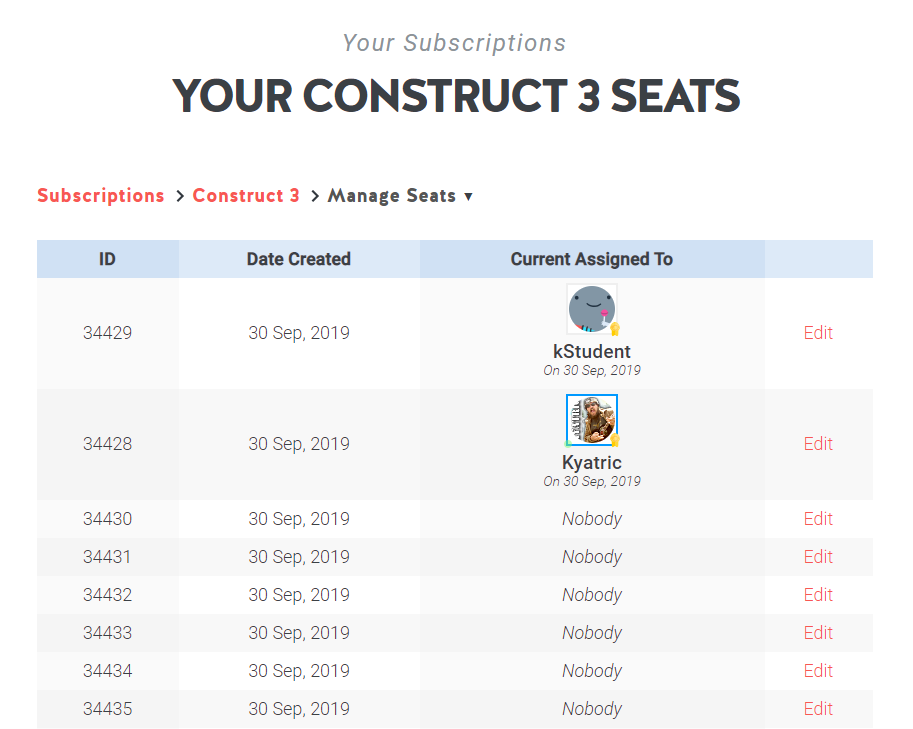
Task: Click the gold badge on kStudent's avatar
Action: [615, 329]
